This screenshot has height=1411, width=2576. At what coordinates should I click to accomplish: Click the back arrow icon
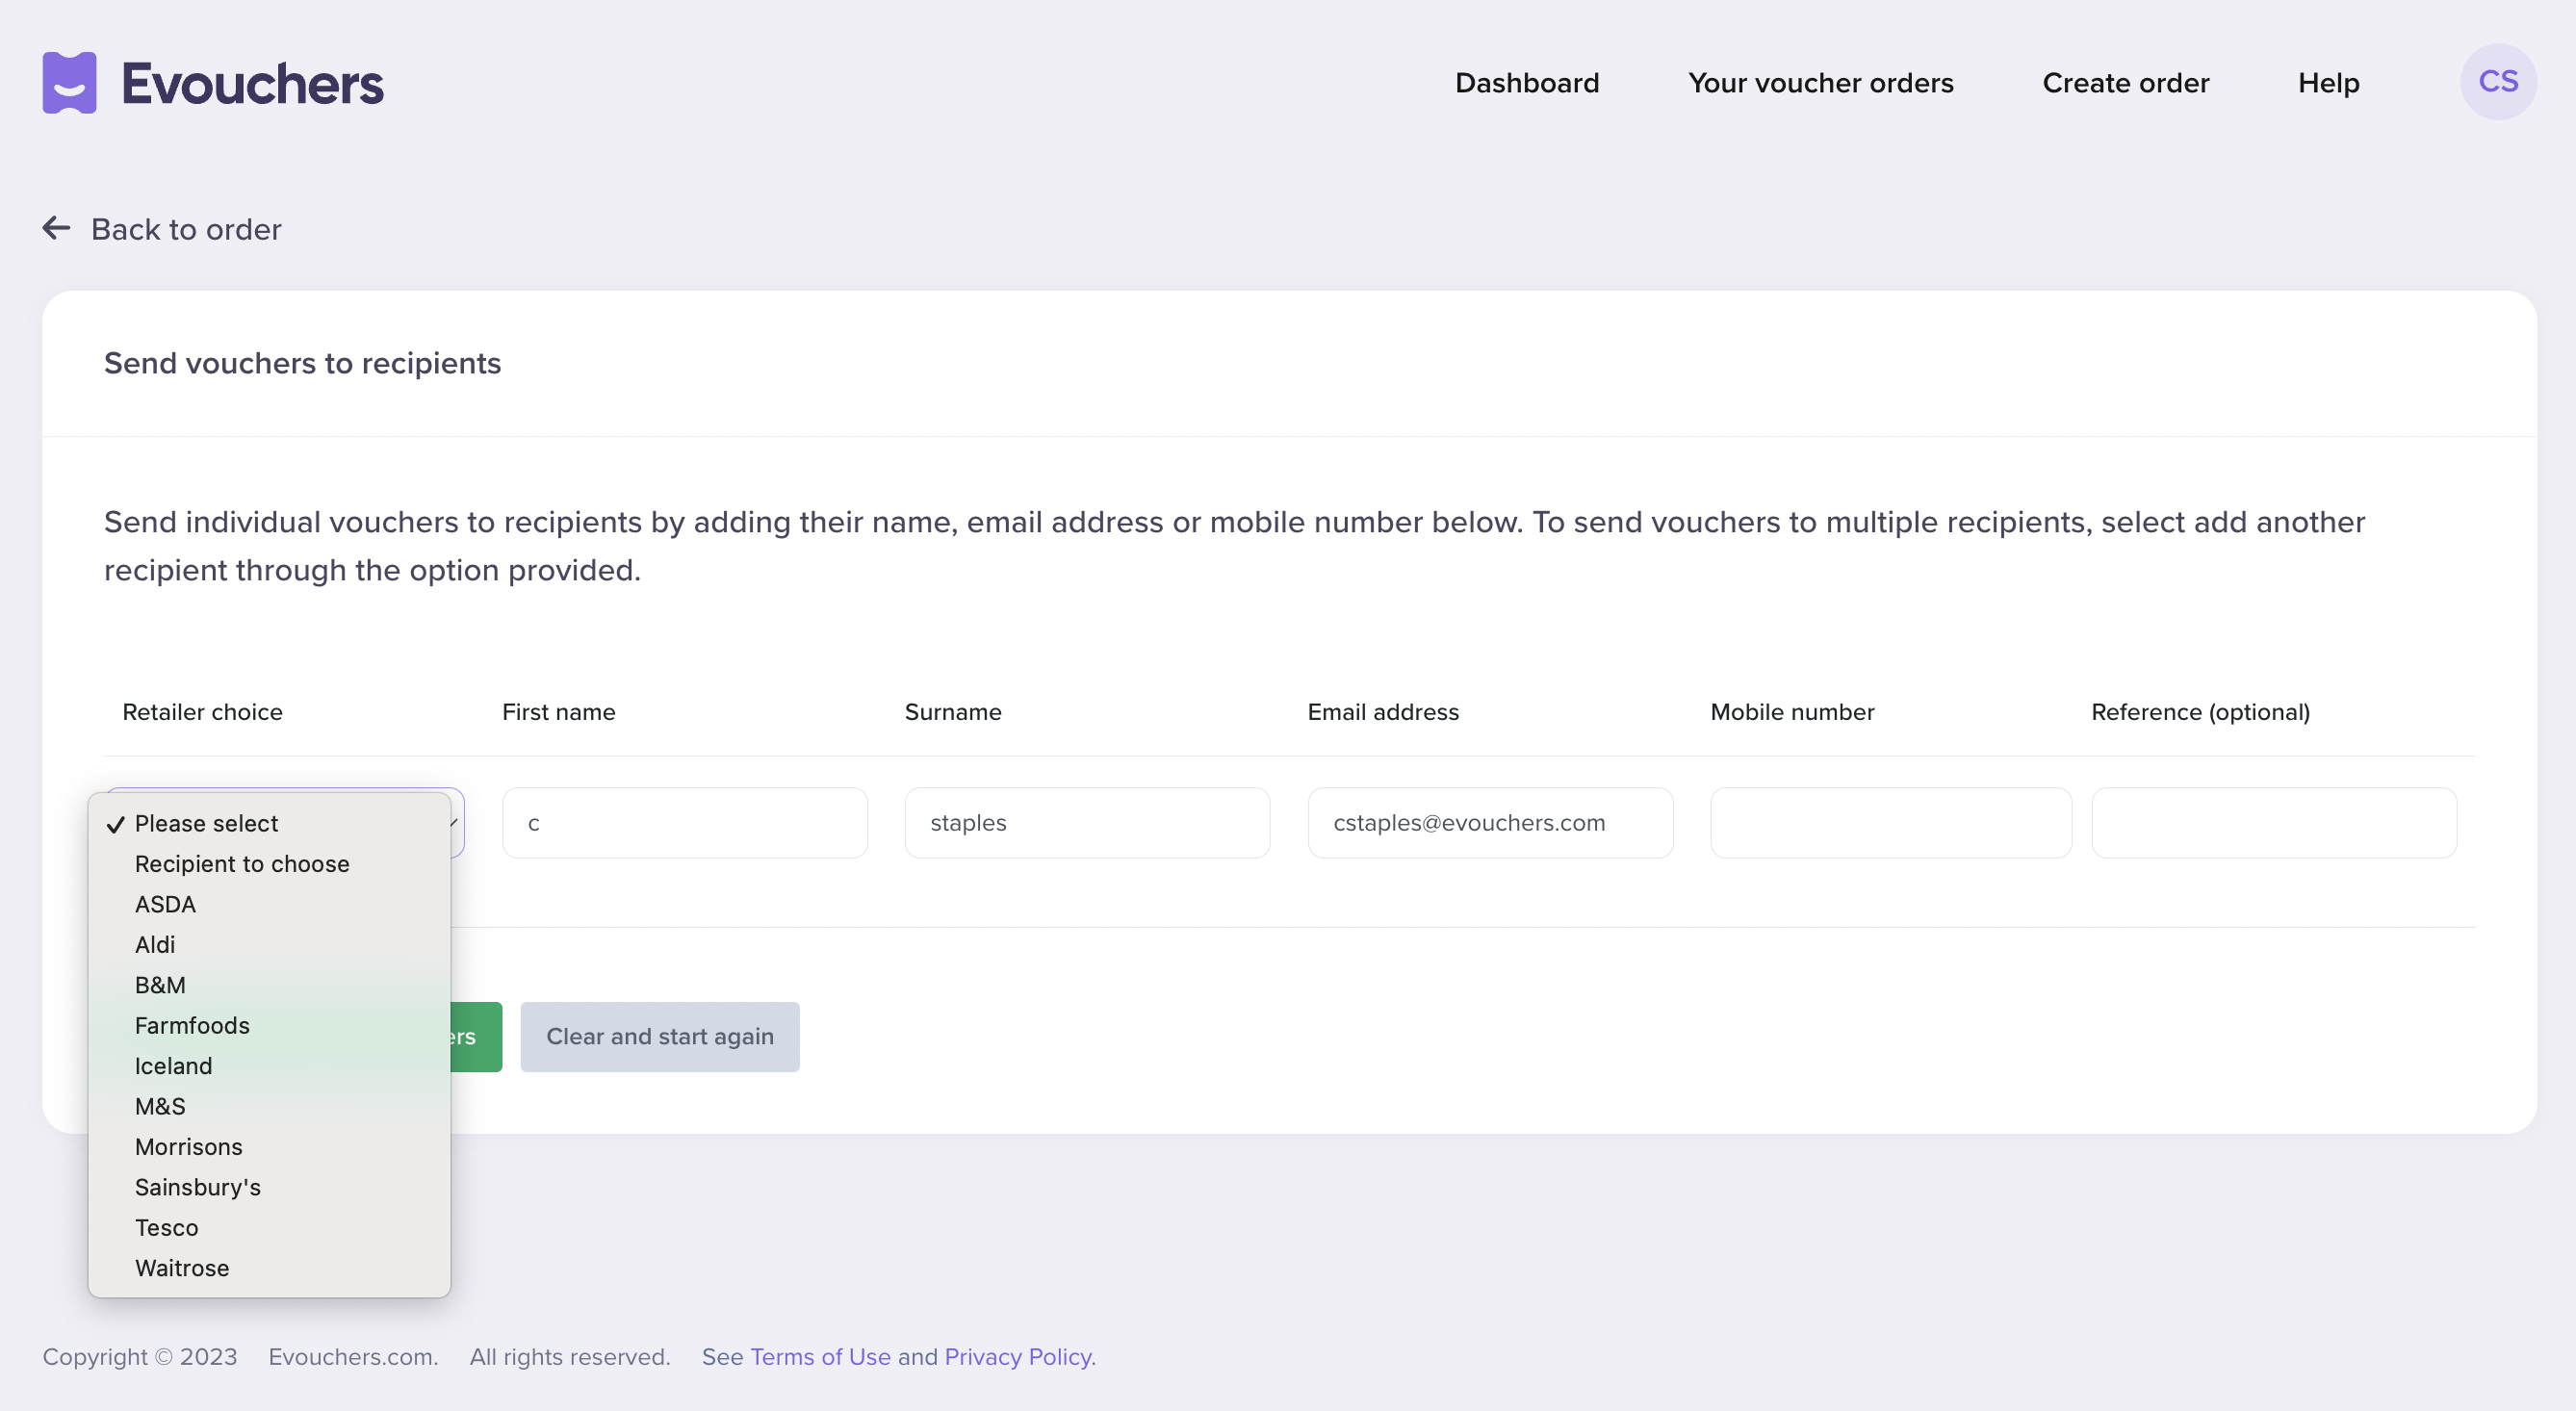(x=56, y=228)
